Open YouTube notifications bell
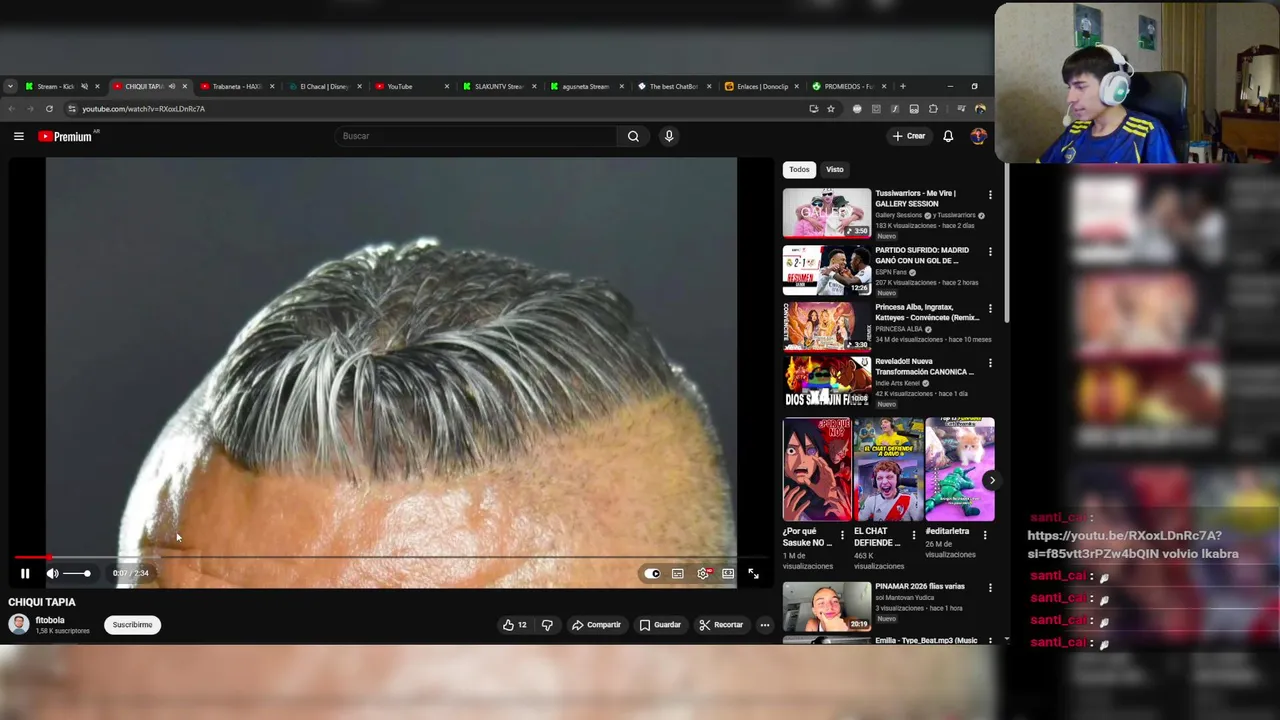Screen dimensions: 1280x720 pos(948,136)
